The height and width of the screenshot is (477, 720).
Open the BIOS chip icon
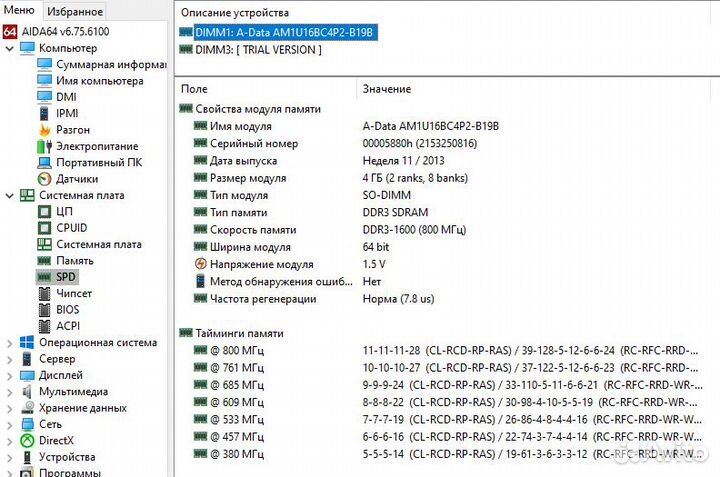tap(44, 310)
